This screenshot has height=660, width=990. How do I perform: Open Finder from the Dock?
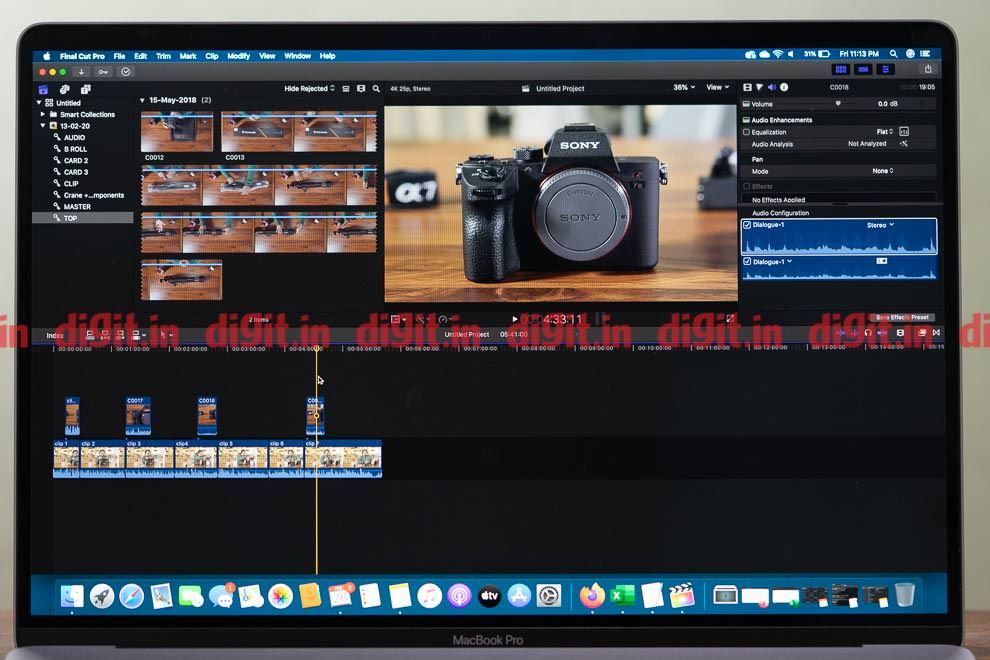click(x=72, y=596)
